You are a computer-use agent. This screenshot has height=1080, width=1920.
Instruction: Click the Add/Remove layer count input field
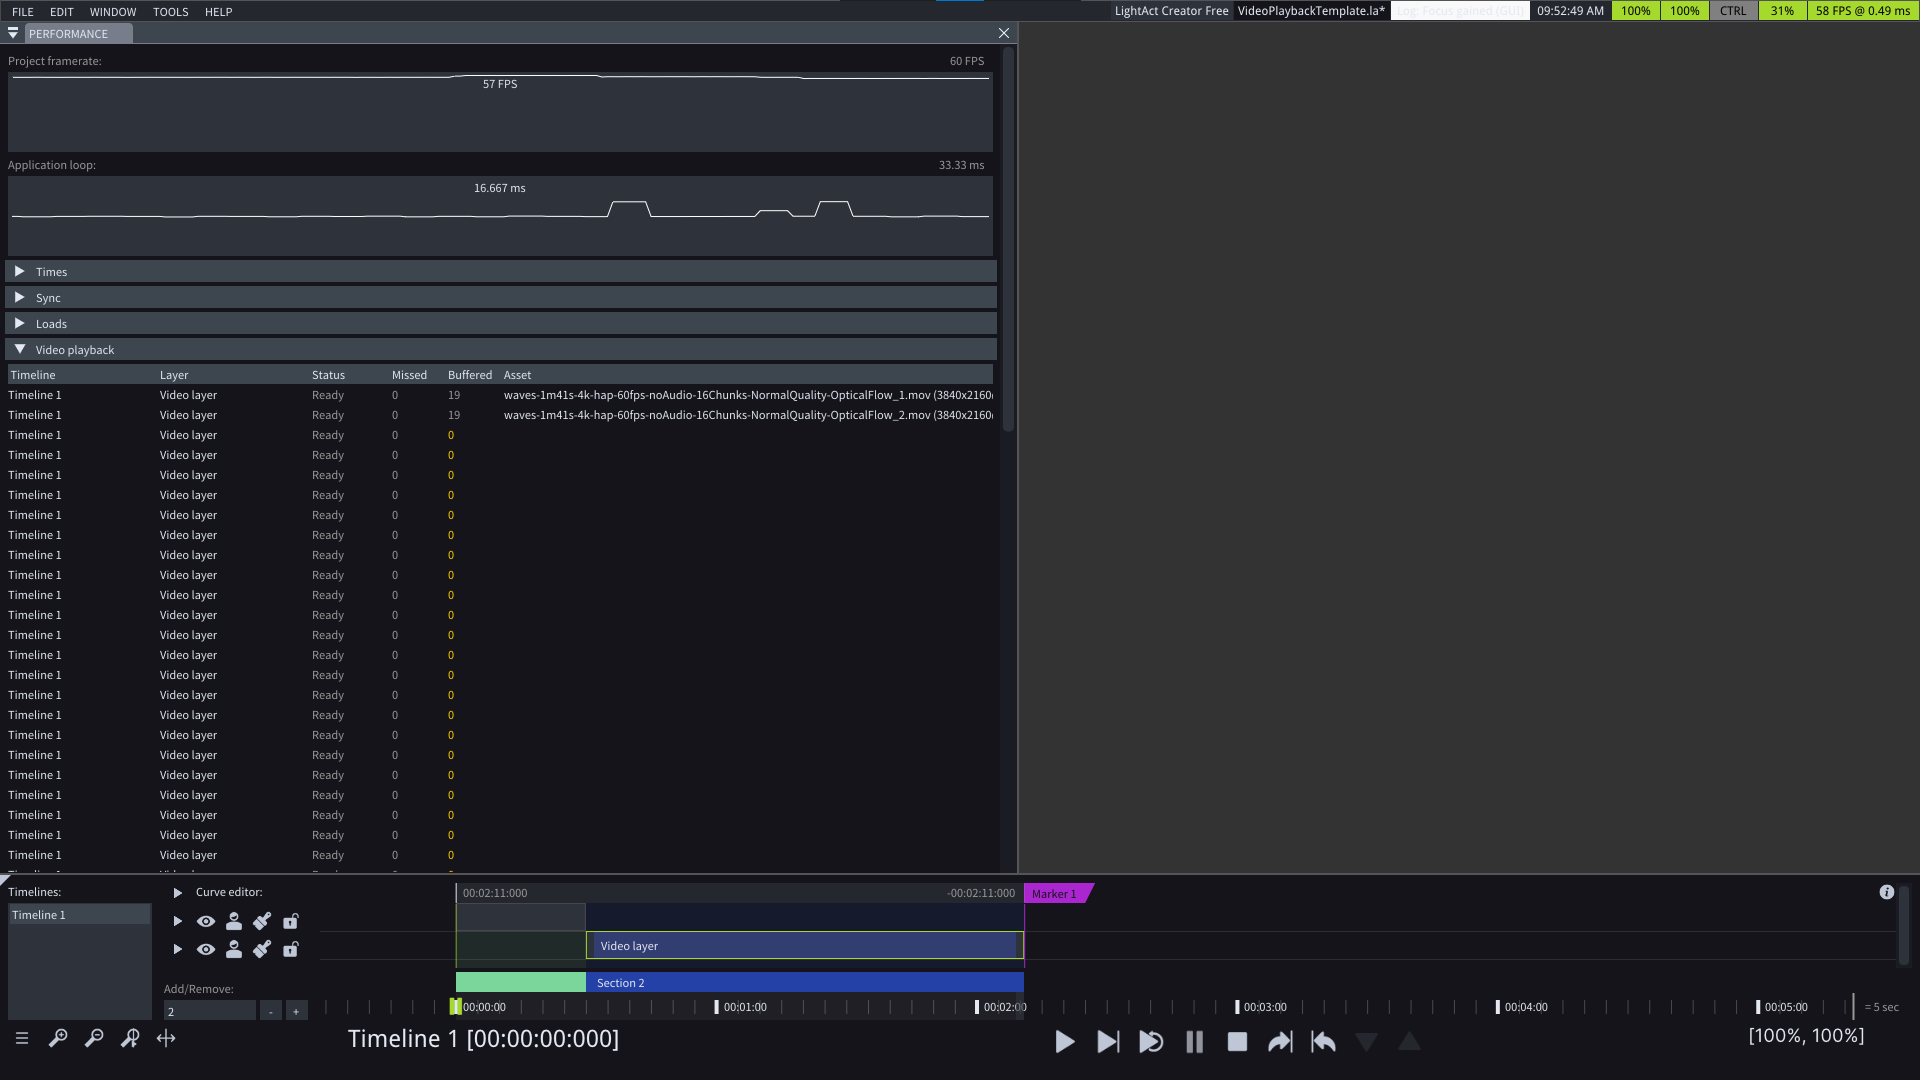[x=210, y=1011]
